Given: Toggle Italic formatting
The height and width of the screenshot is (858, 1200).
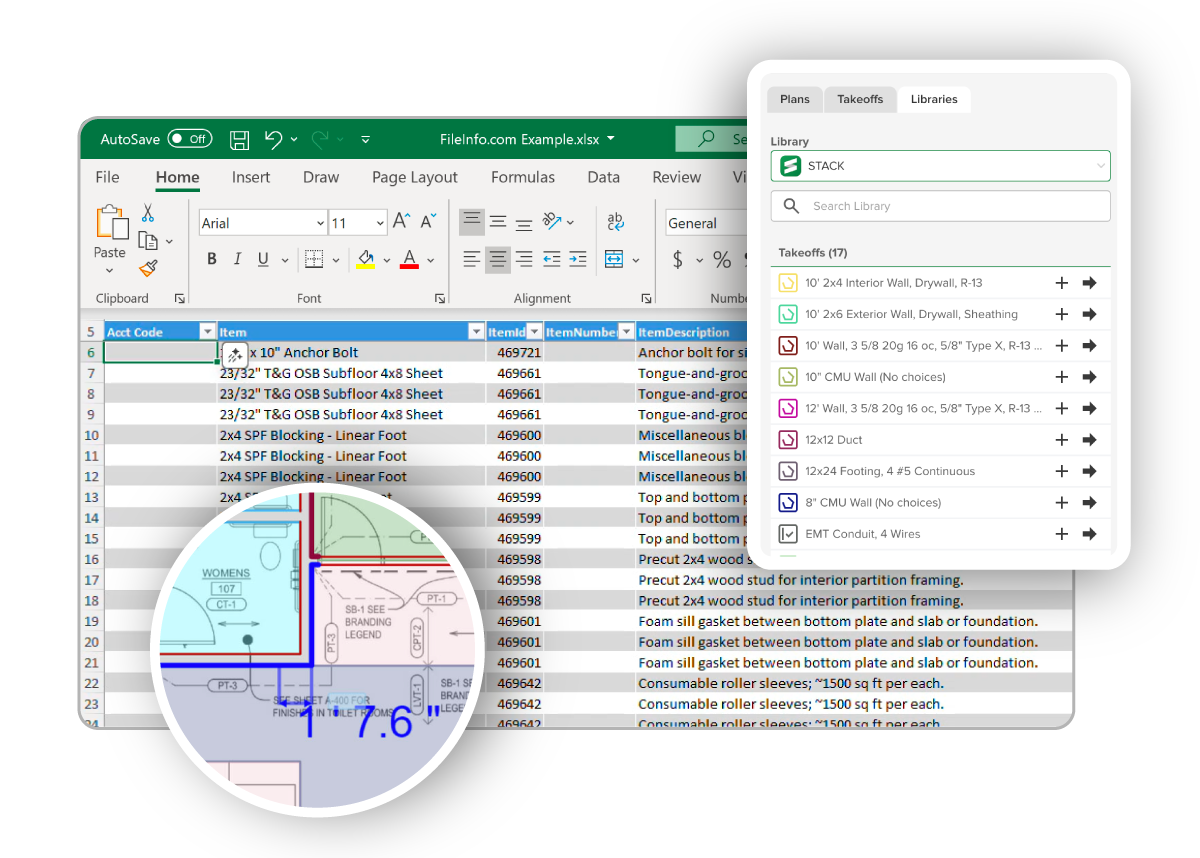Looking at the screenshot, I should (237, 259).
